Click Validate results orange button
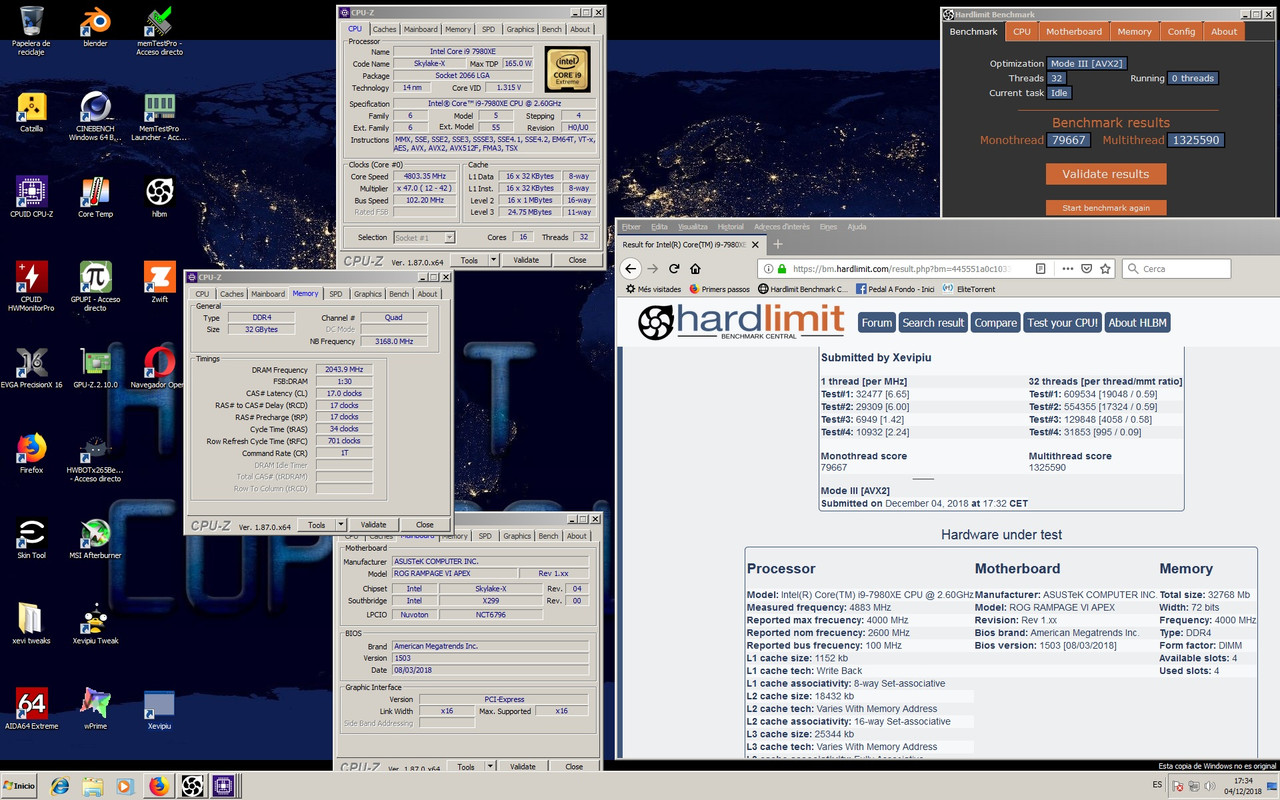Screen dimensions: 1280x800 click(x=1106, y=174)
